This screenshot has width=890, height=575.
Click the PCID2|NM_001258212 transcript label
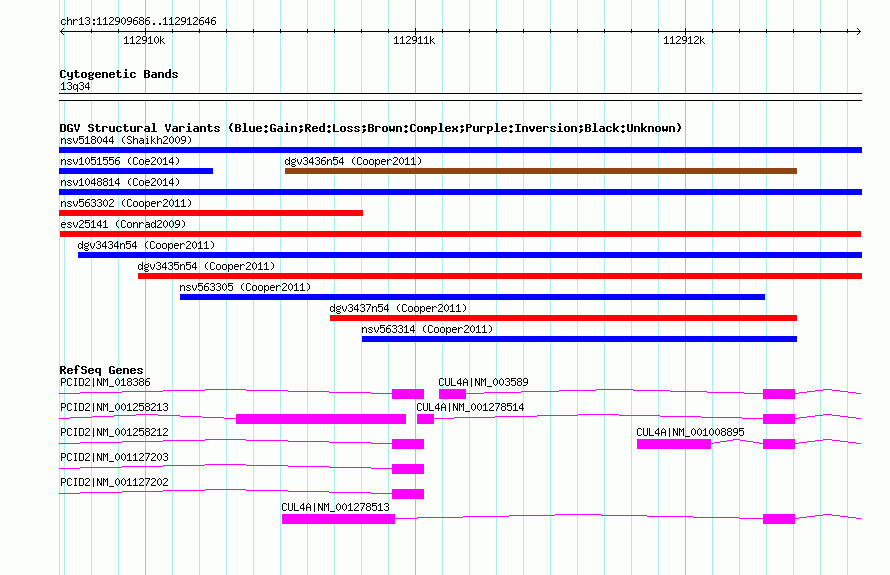pos(115,433)
